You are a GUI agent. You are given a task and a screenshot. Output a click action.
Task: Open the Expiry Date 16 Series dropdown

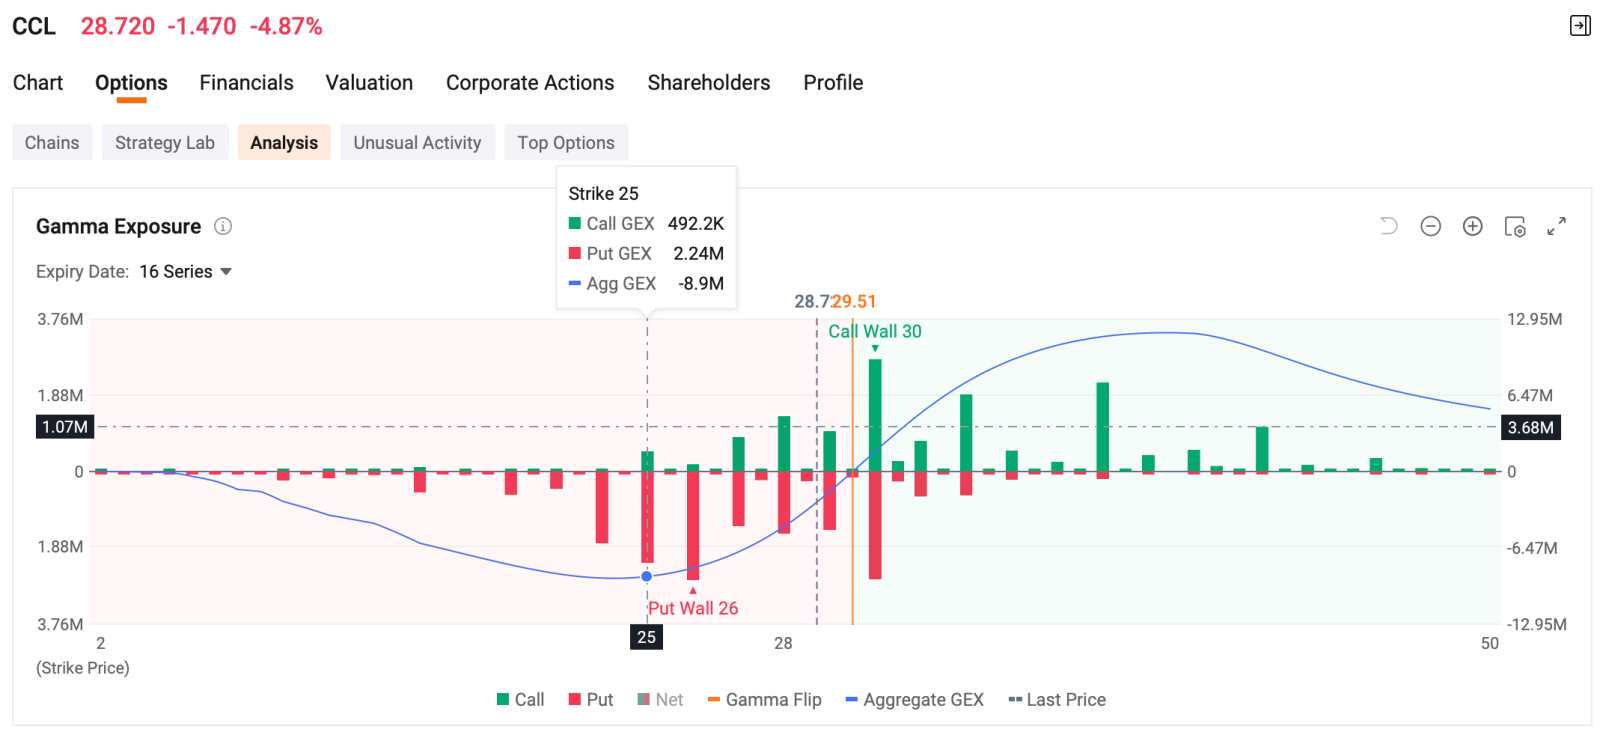(186, 272)
